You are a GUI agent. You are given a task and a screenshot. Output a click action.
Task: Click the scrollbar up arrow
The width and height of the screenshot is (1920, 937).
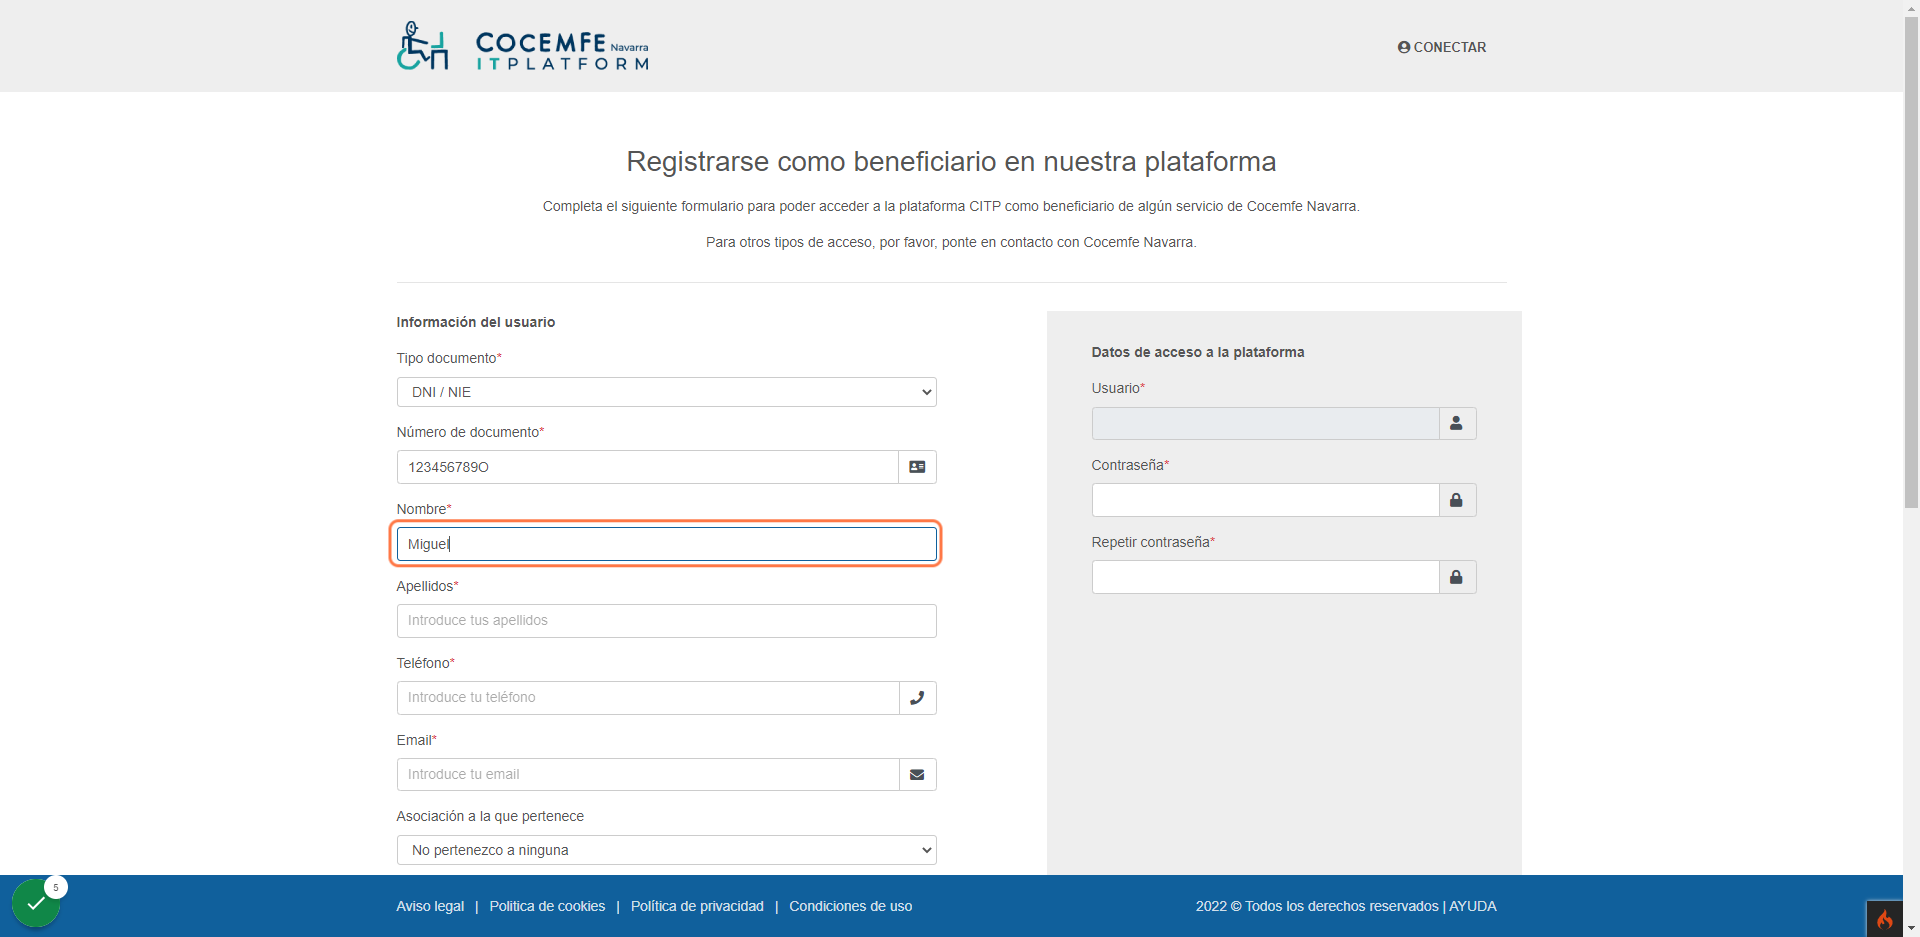(x=1911, y=8)
